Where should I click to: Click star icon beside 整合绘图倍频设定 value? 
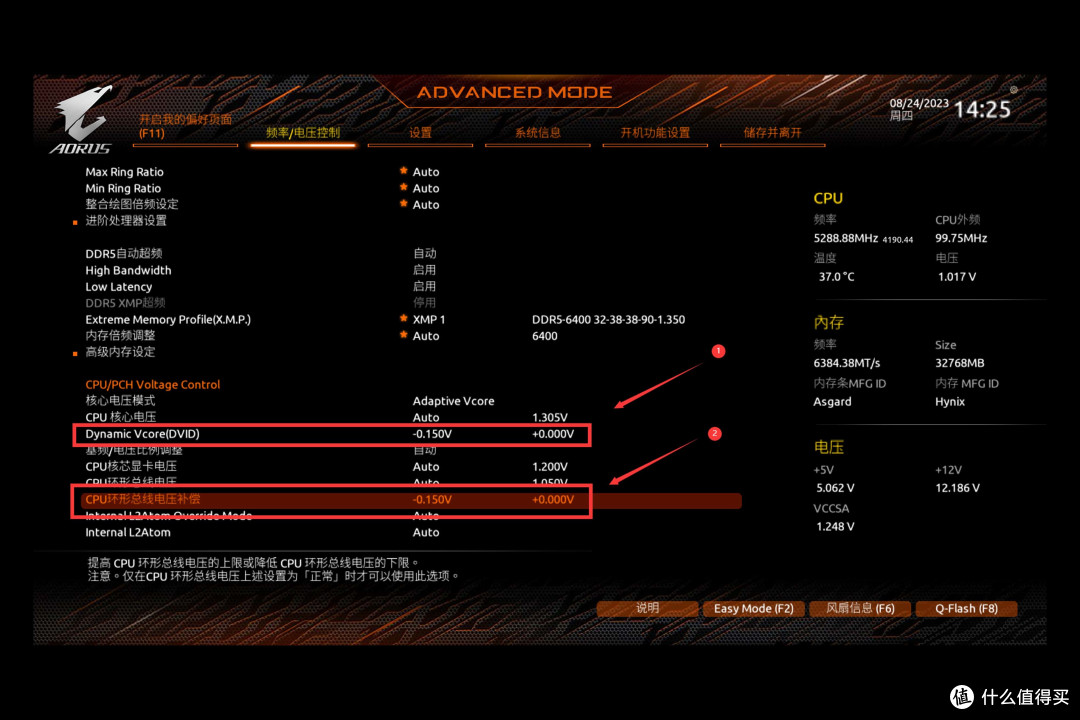(x=404, y=203)
